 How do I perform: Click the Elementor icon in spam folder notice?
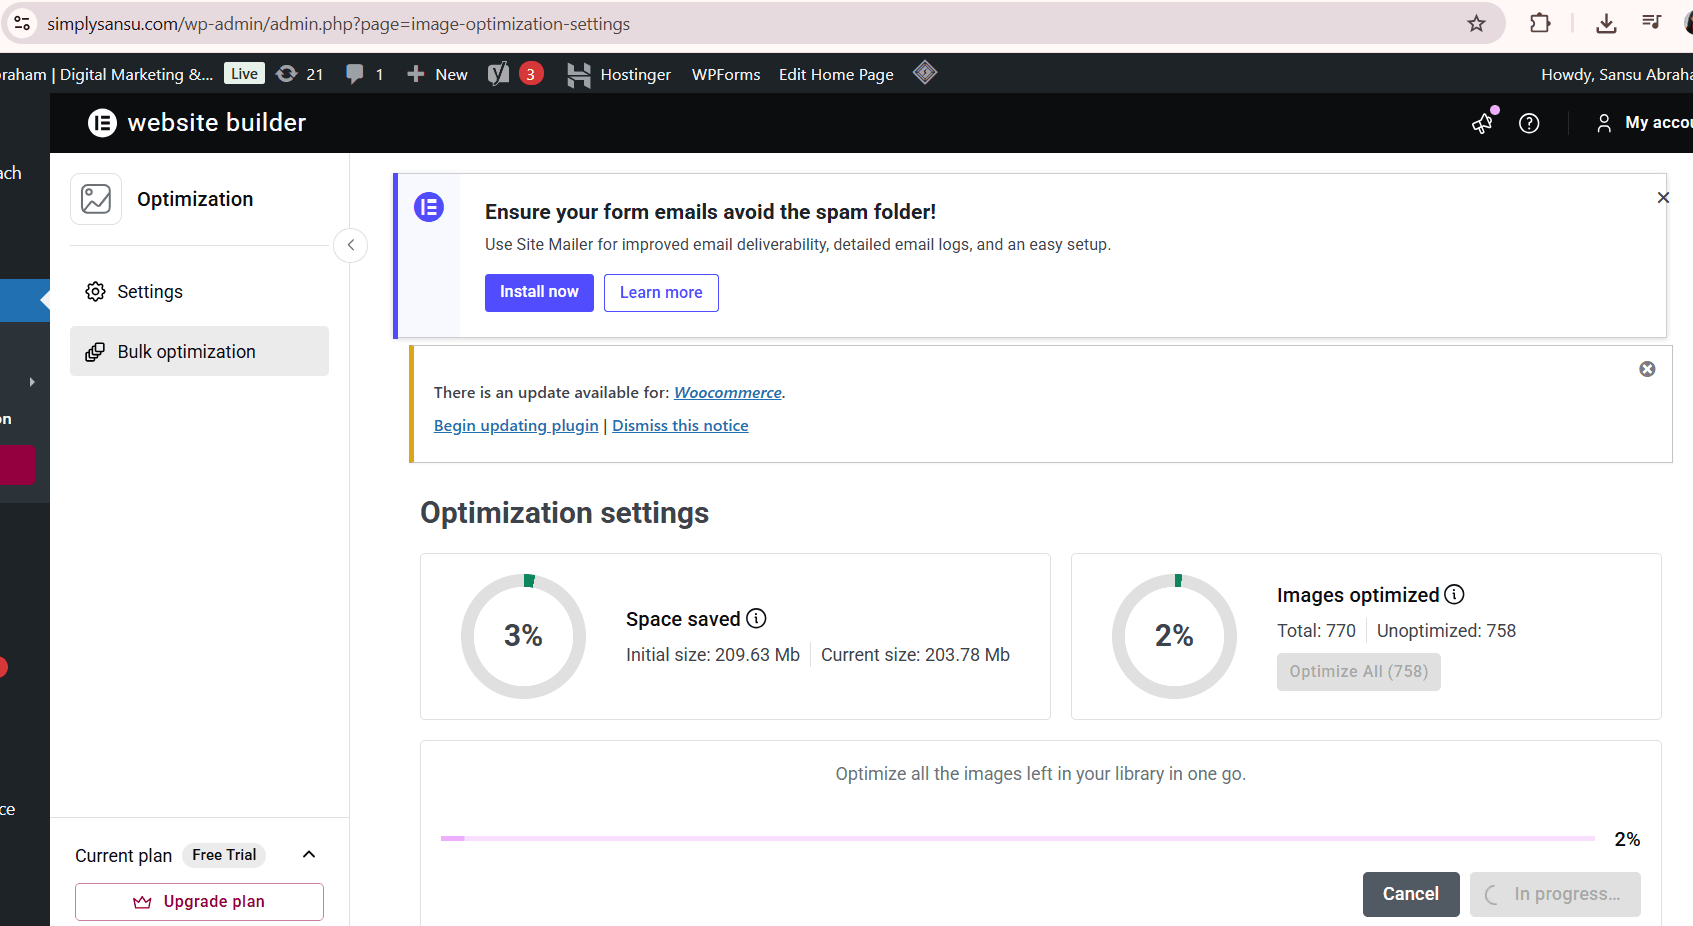[x=429, y=207]
